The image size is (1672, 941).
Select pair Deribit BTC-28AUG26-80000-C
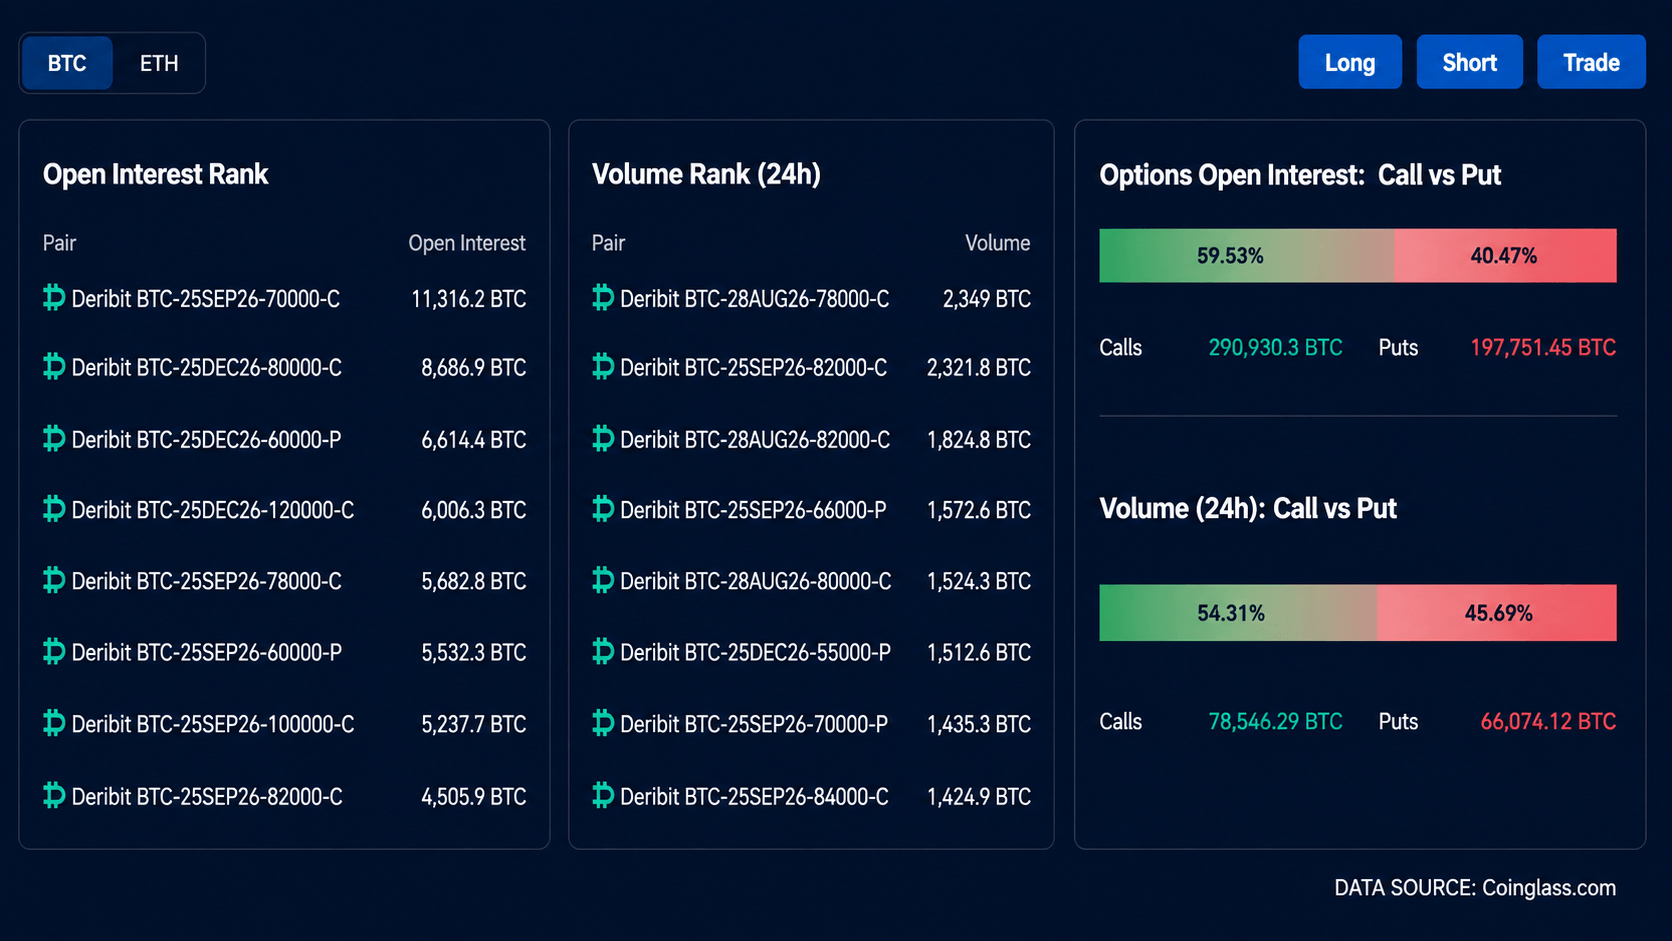point(756,582)
